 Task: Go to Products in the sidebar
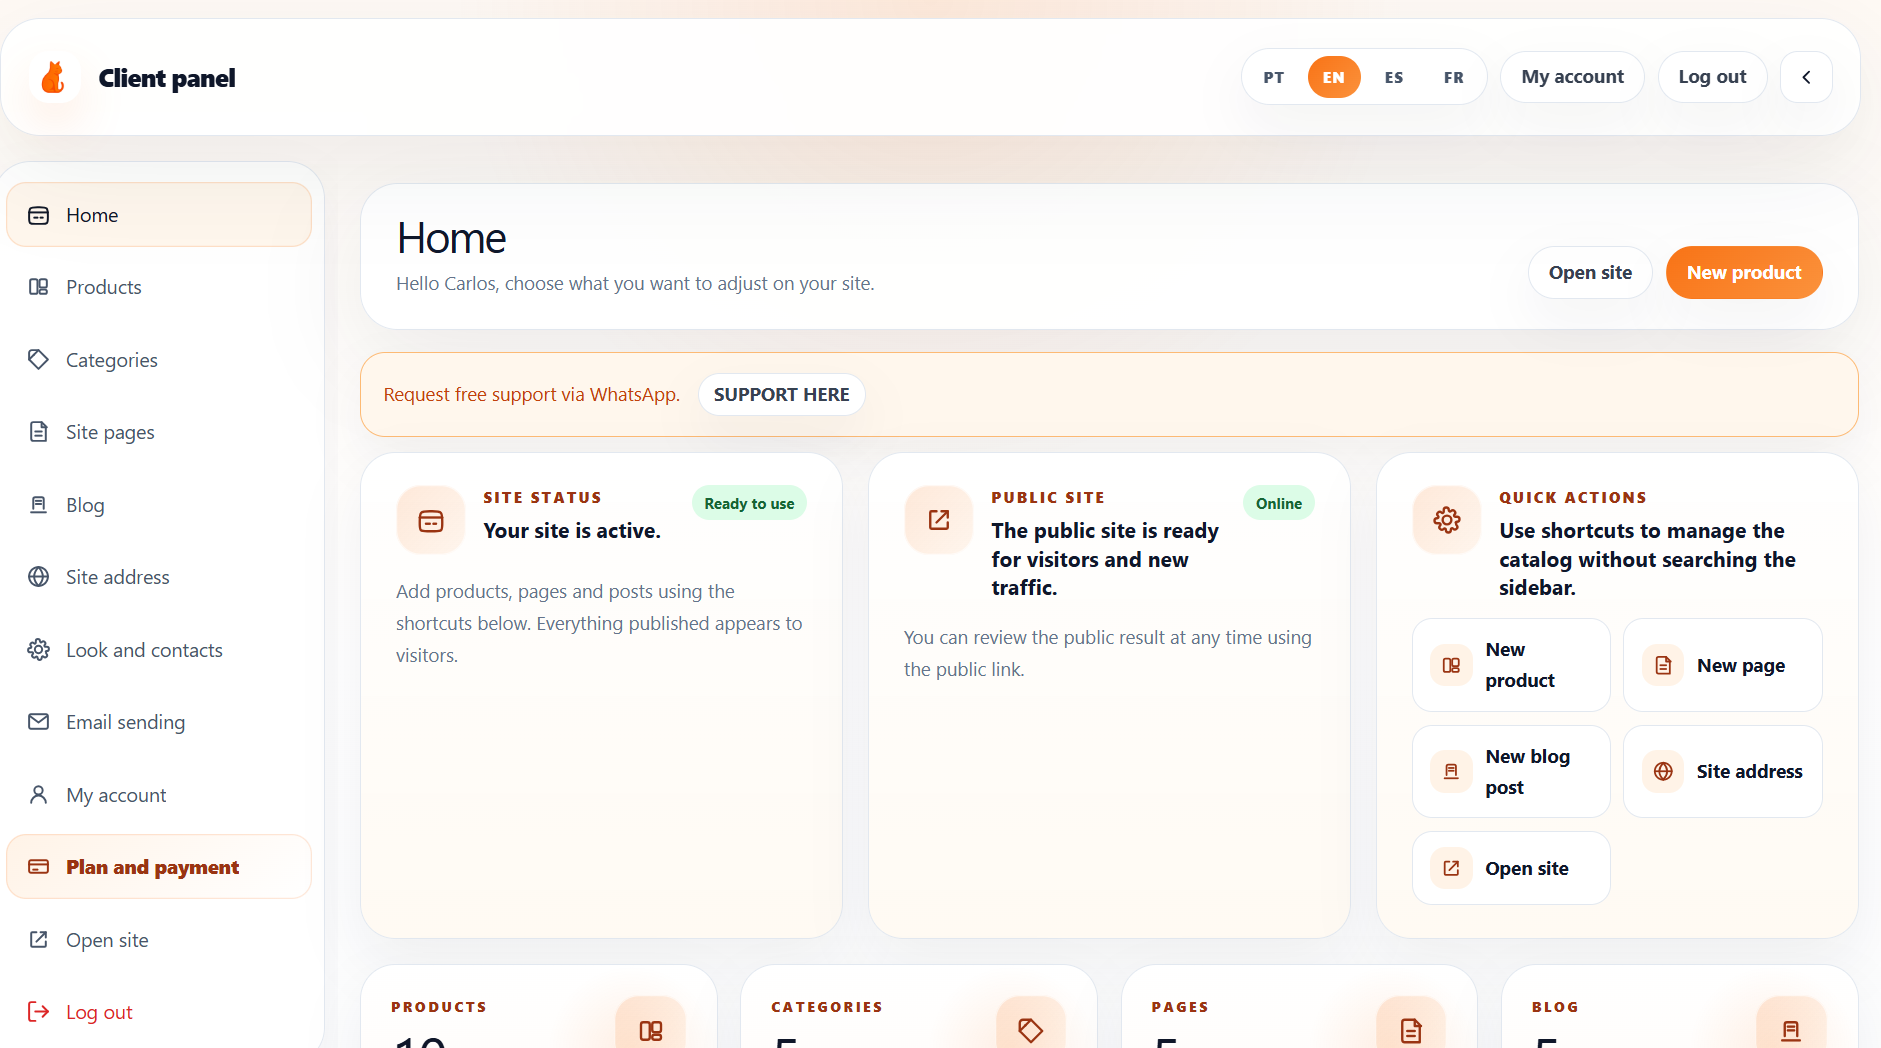(159, 287)
